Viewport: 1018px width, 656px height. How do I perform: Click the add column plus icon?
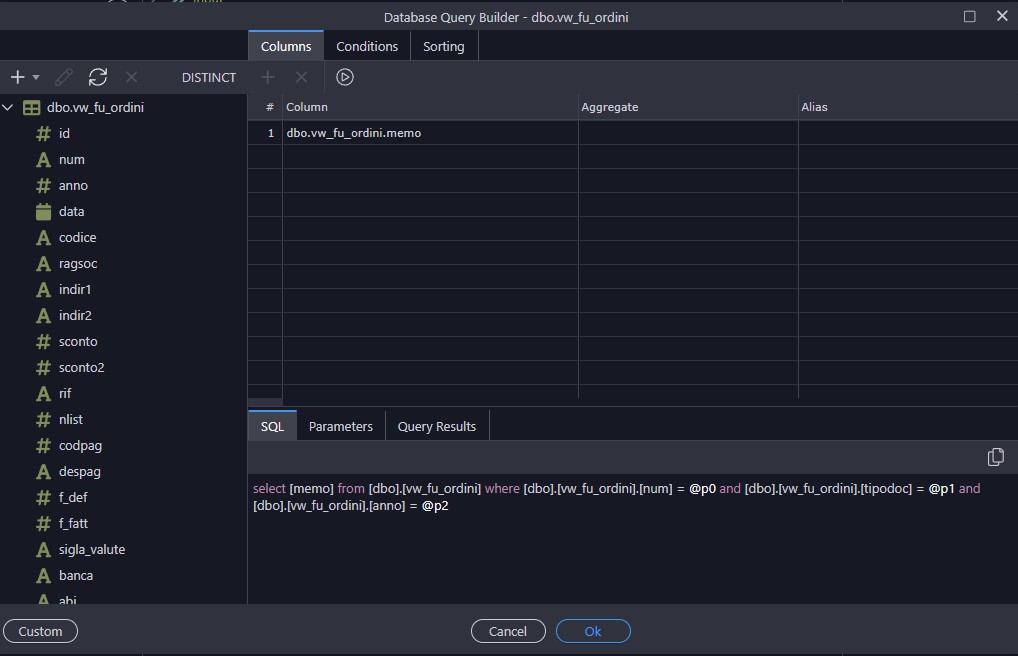point(267,77)
